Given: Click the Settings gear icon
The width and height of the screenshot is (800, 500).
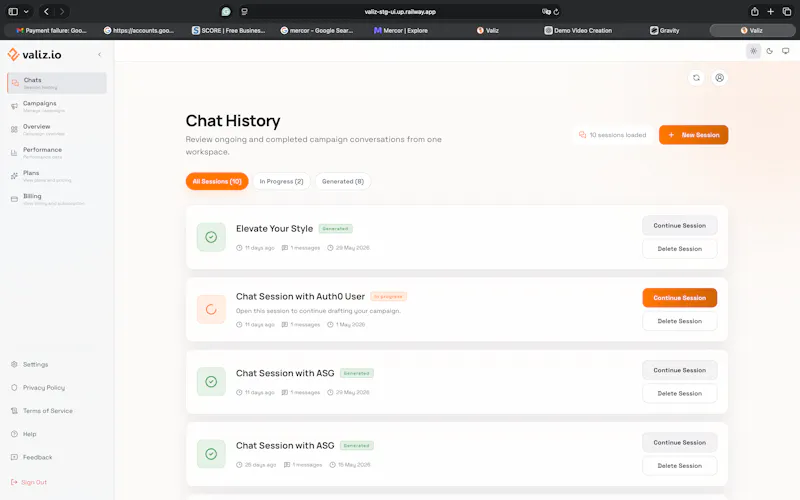Looking at the screenshot, I should 14,364.
